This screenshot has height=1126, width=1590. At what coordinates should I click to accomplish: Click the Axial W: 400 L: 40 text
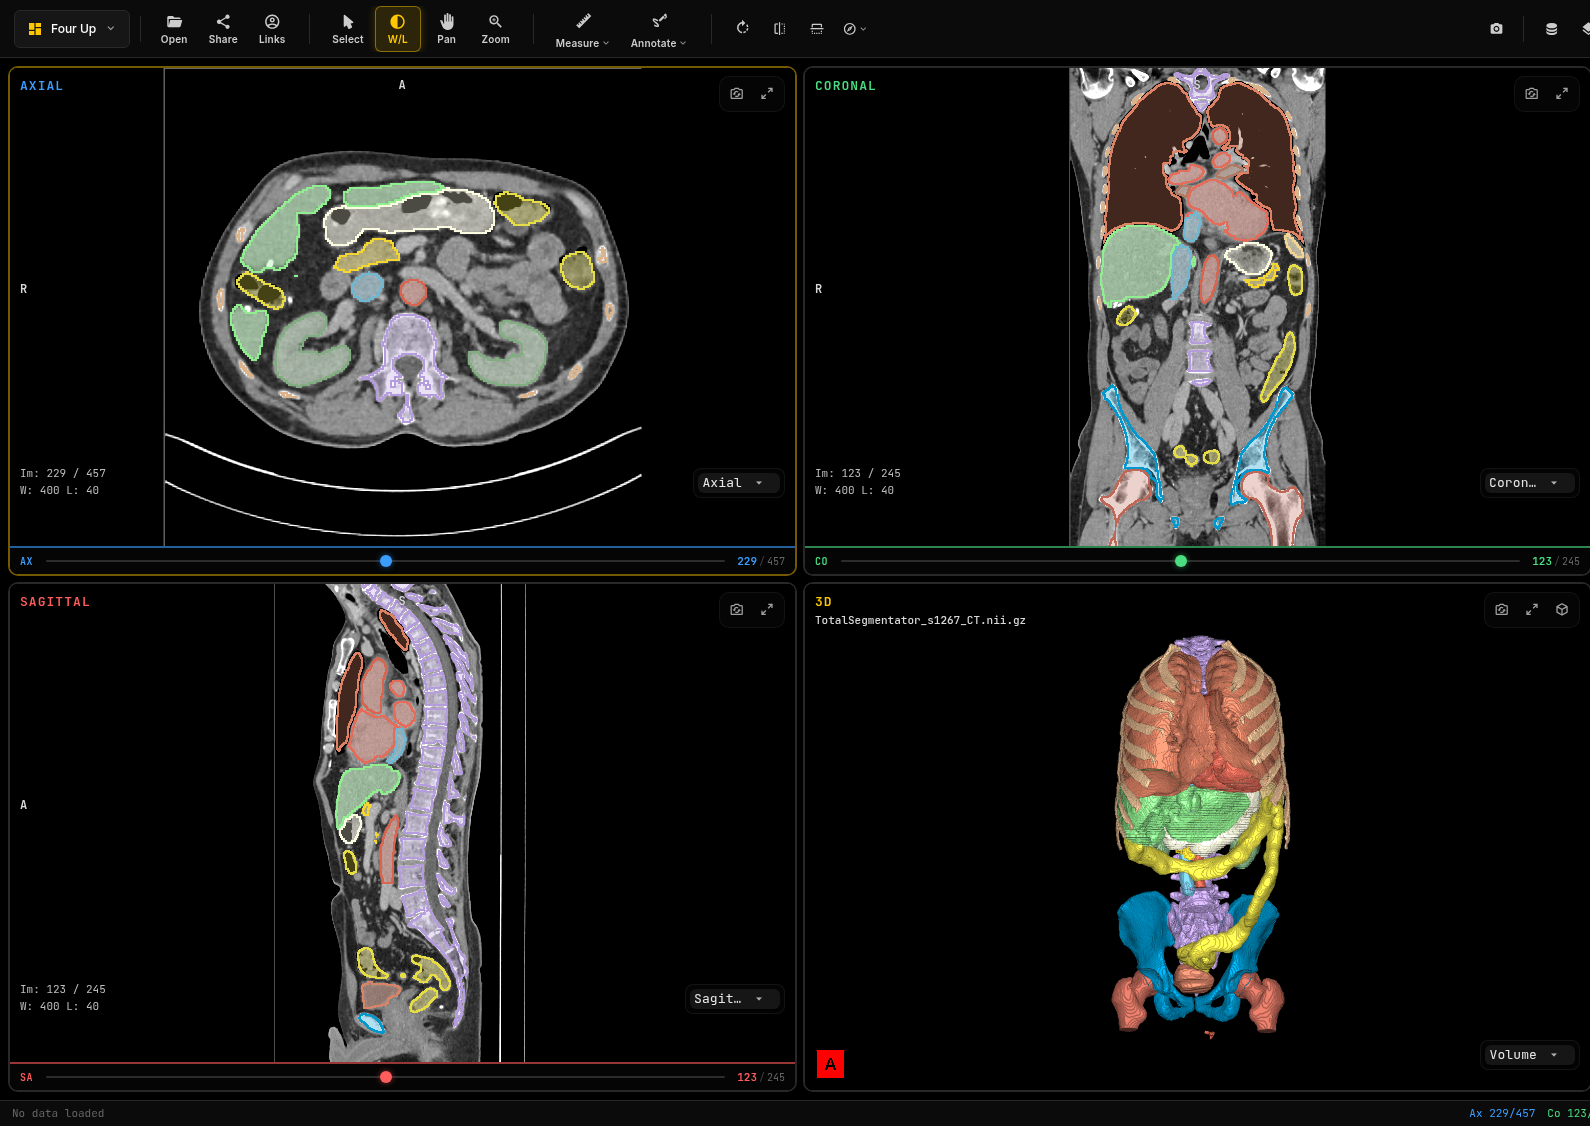(60, 491)
